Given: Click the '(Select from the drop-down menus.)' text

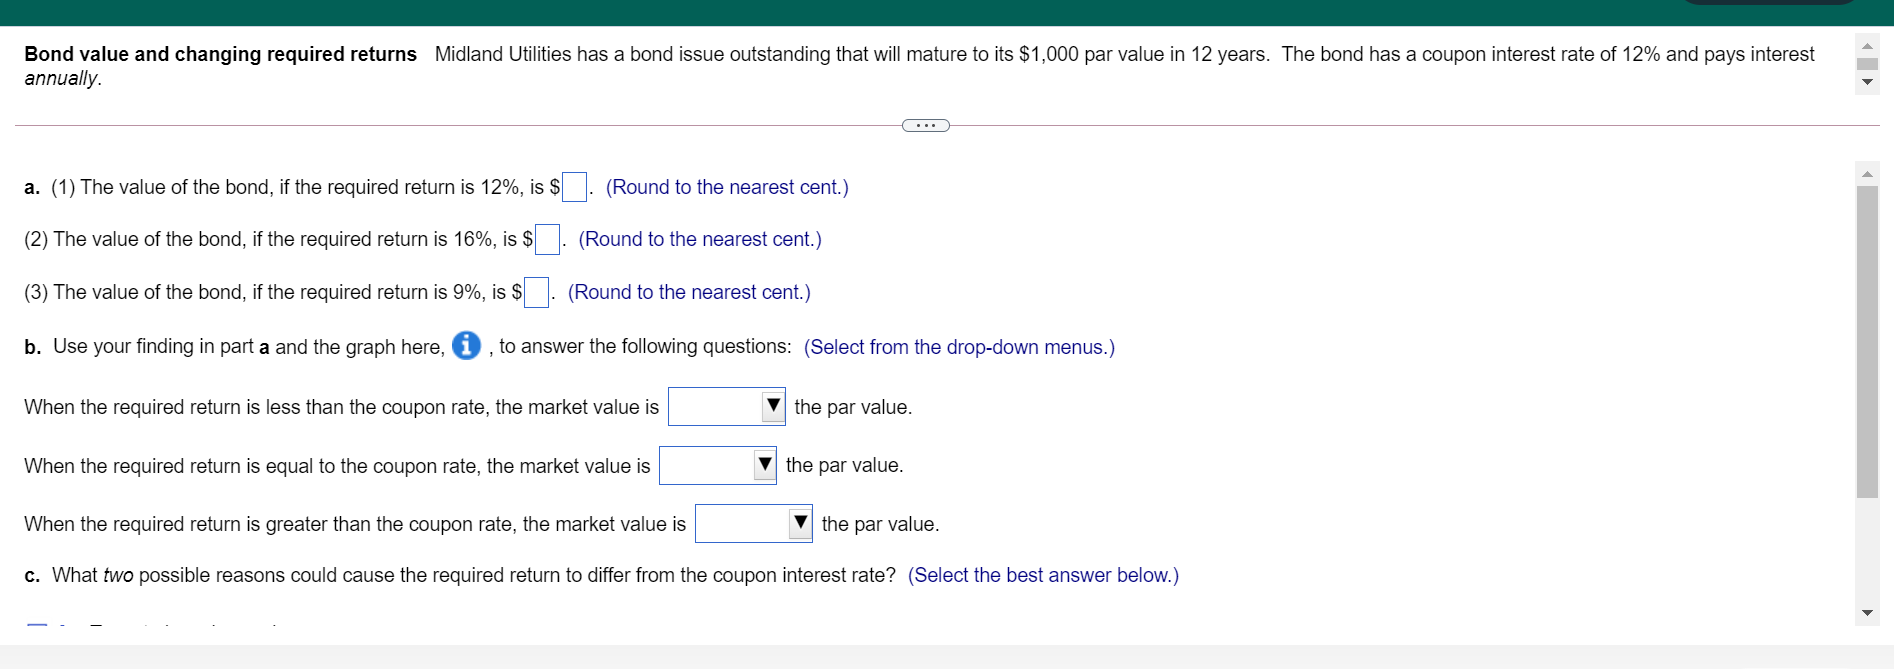Looking at the screenshot, I should 958,347.
